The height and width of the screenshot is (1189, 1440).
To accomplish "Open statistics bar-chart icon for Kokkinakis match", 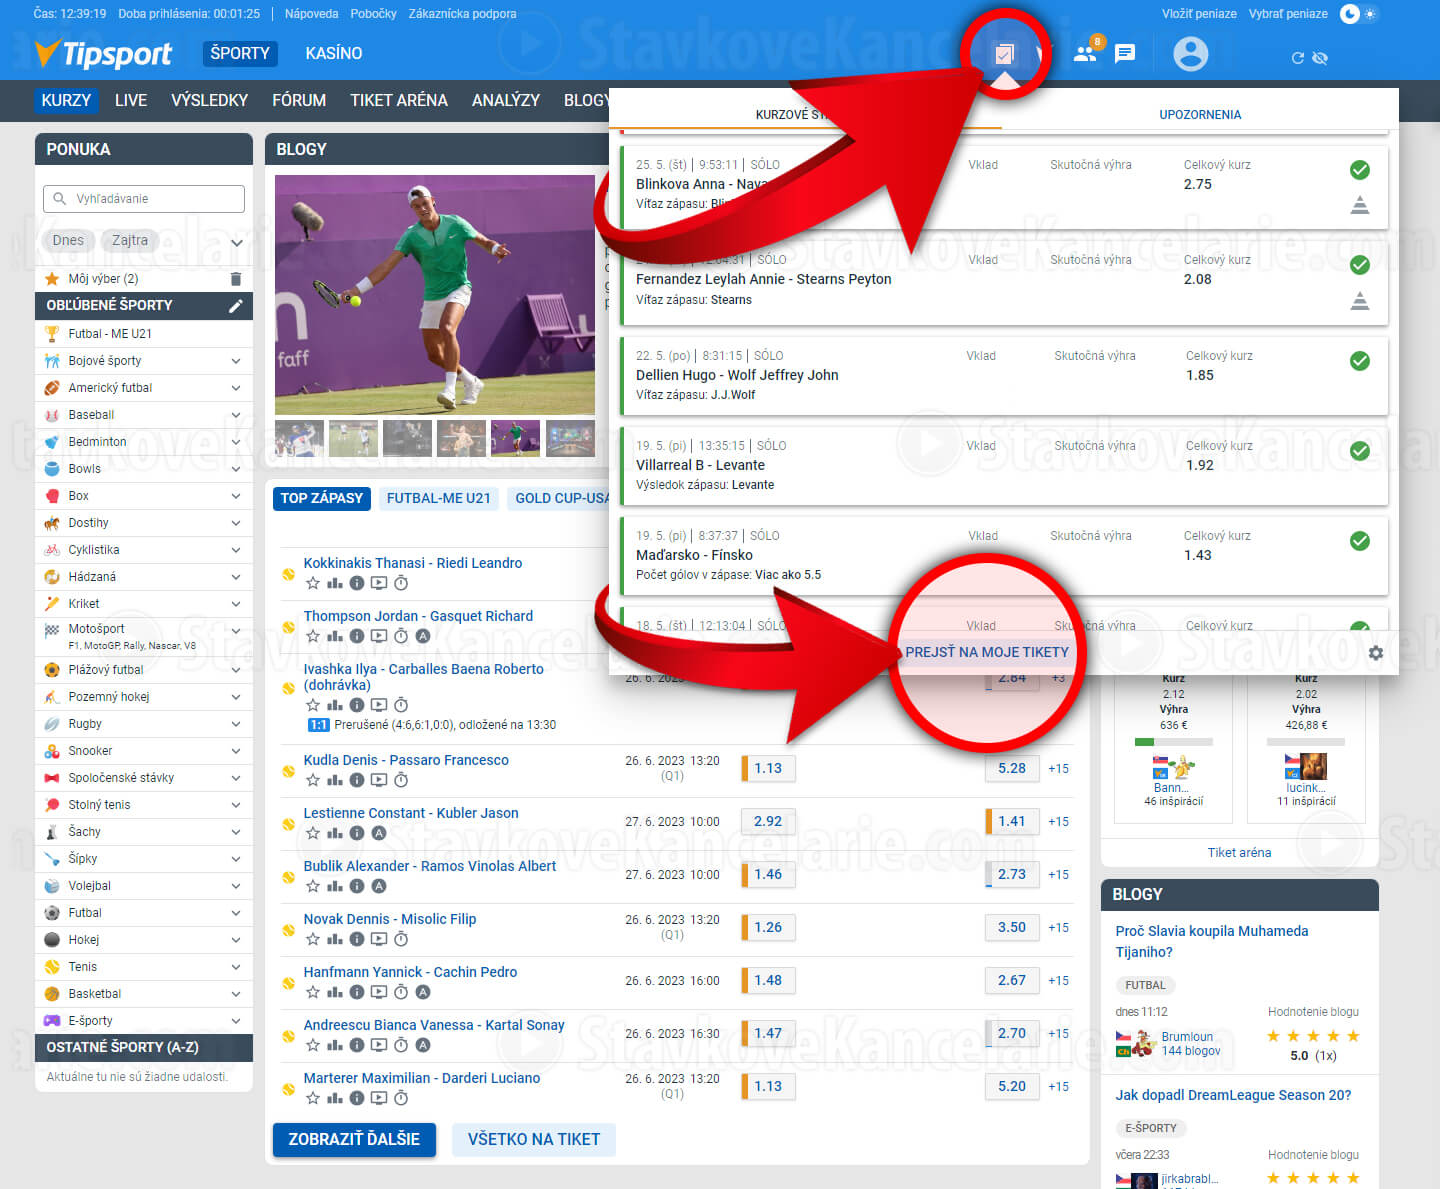I will [335, 583].
